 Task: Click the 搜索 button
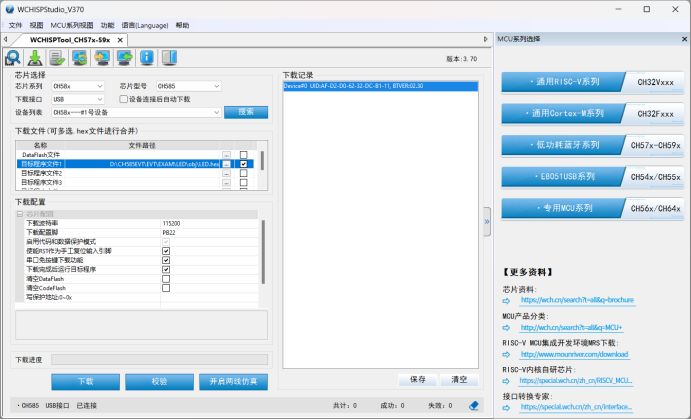click(246, 112)
